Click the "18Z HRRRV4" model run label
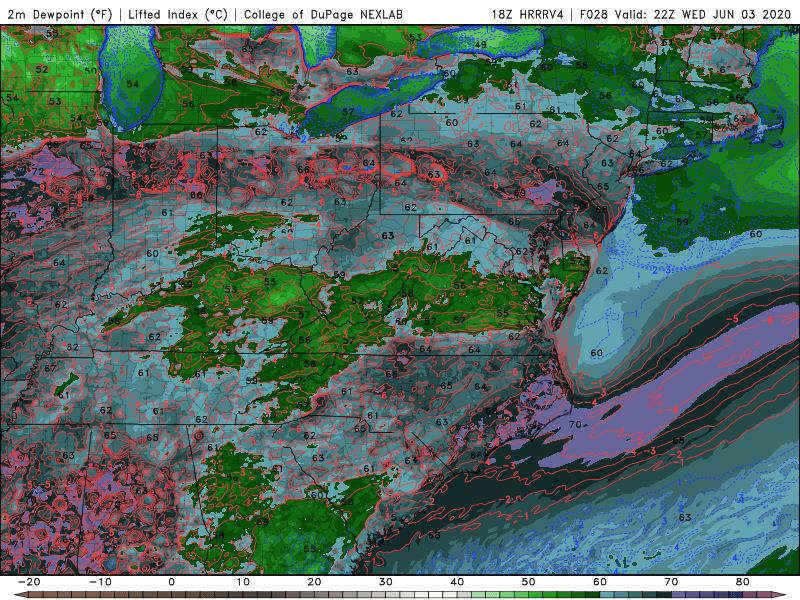Viewport: 800px width, 600px height. (x=528, y=14)
